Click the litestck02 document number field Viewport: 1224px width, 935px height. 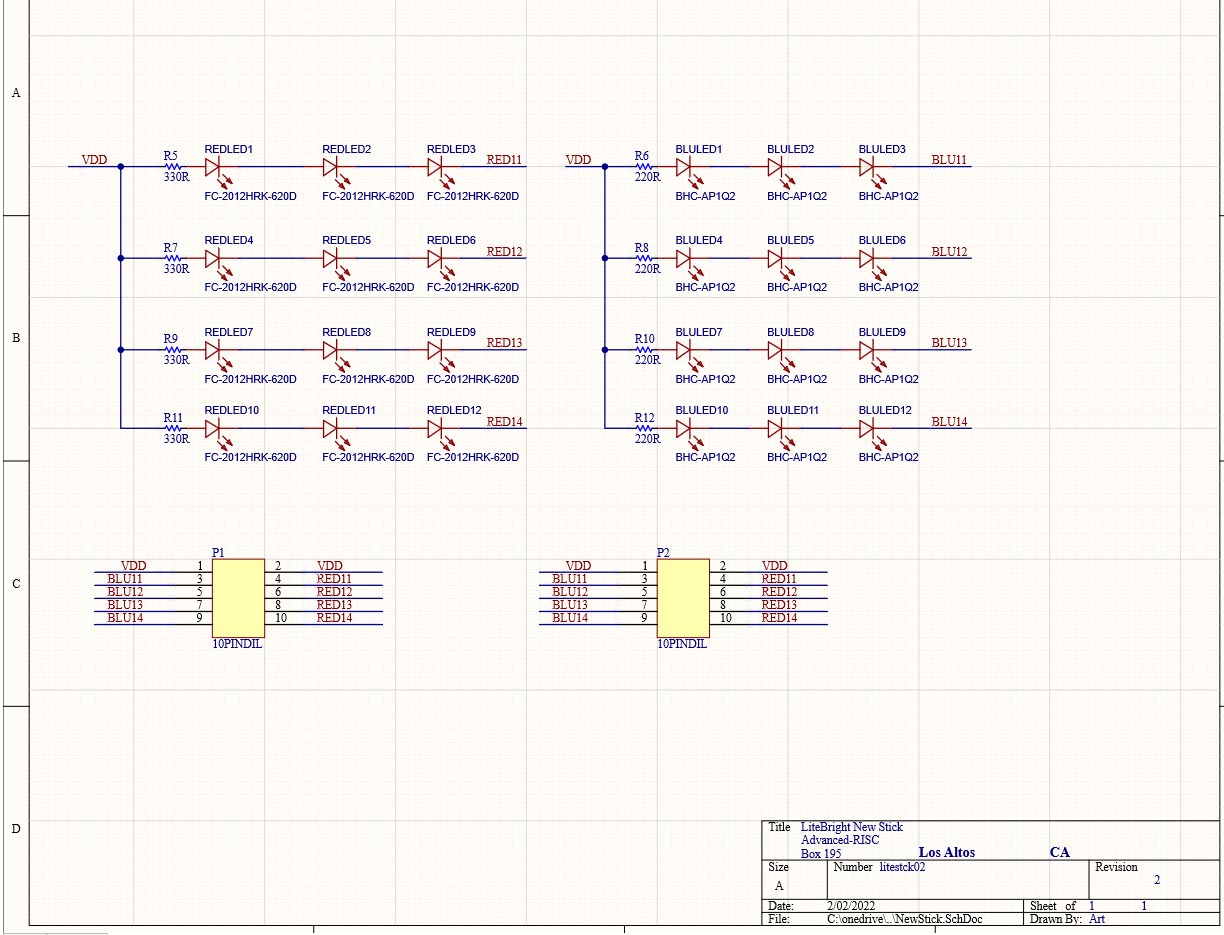point(902,868)
